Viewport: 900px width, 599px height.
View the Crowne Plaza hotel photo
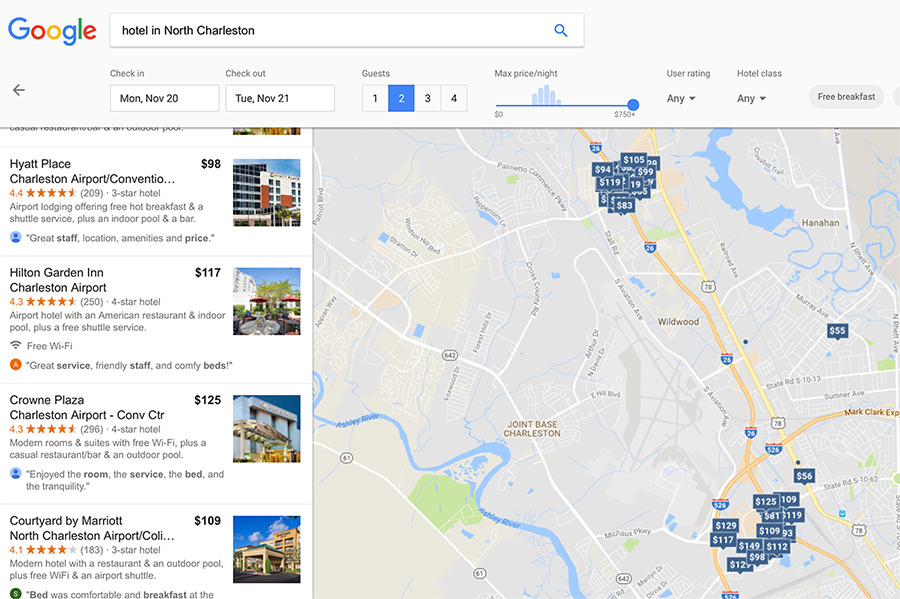point(266,429)
